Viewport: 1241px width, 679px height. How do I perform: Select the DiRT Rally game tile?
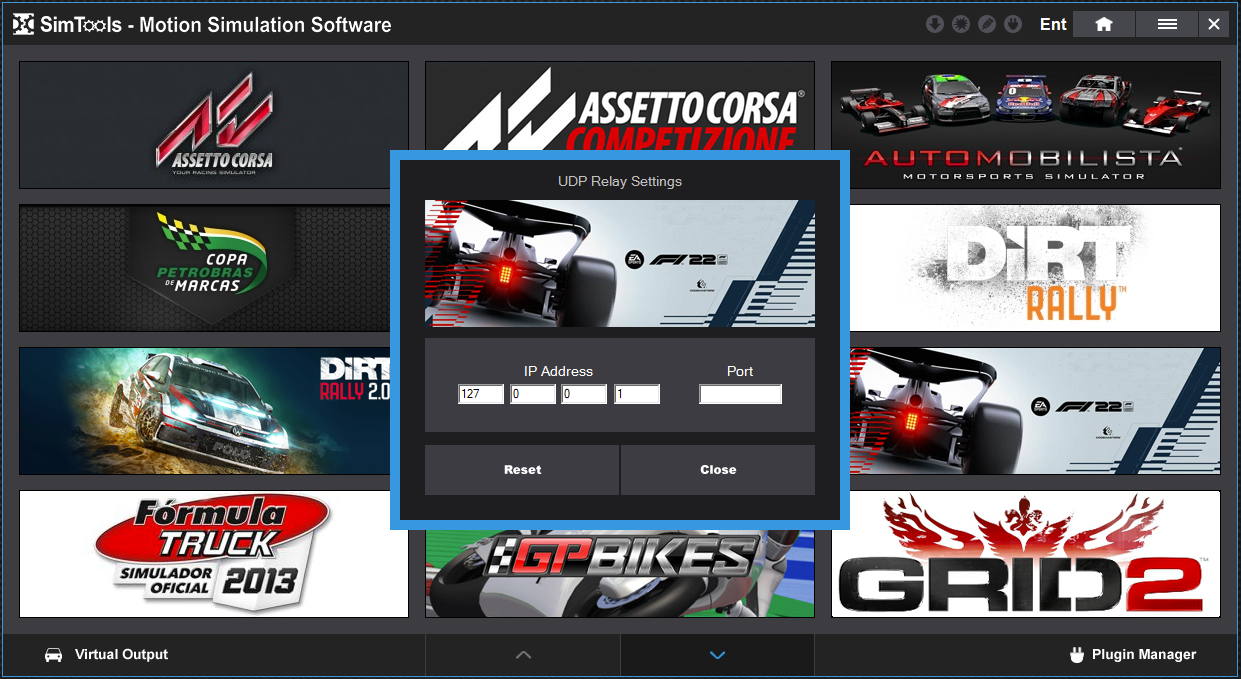tap(1035, 268)
